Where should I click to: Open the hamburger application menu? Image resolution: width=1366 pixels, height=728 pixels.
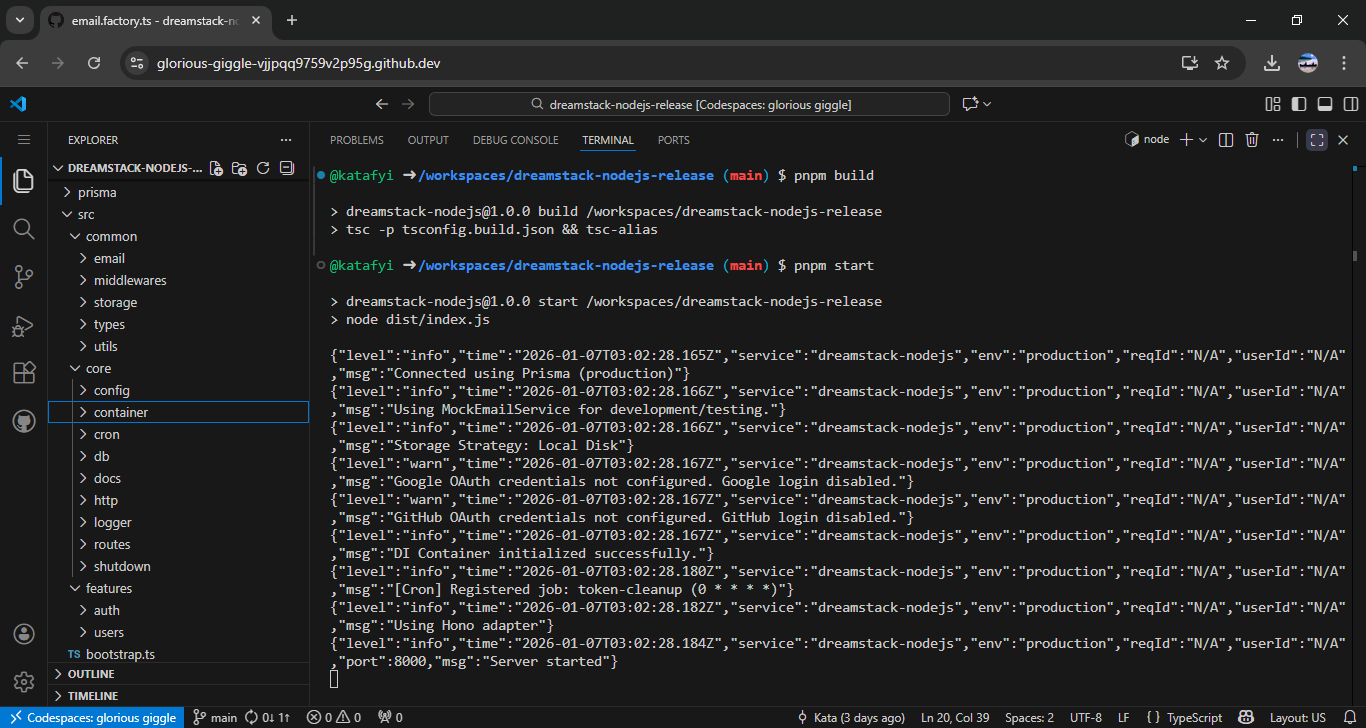(24, 140)
